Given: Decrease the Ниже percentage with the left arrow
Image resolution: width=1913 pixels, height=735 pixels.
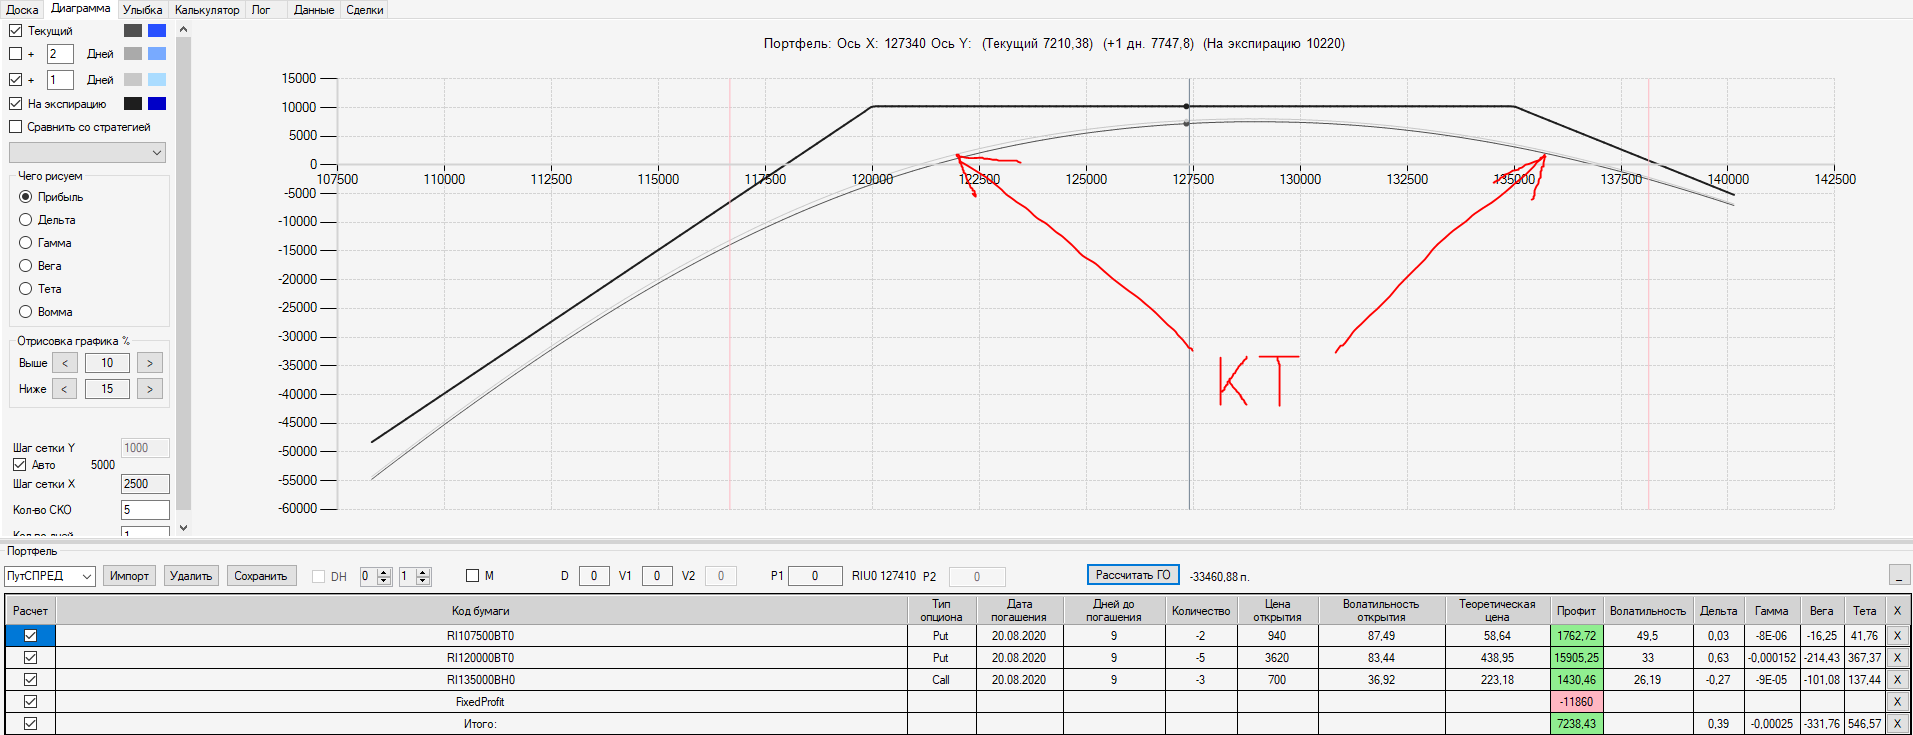Looking at the screenshot, I should pos(65,389).
